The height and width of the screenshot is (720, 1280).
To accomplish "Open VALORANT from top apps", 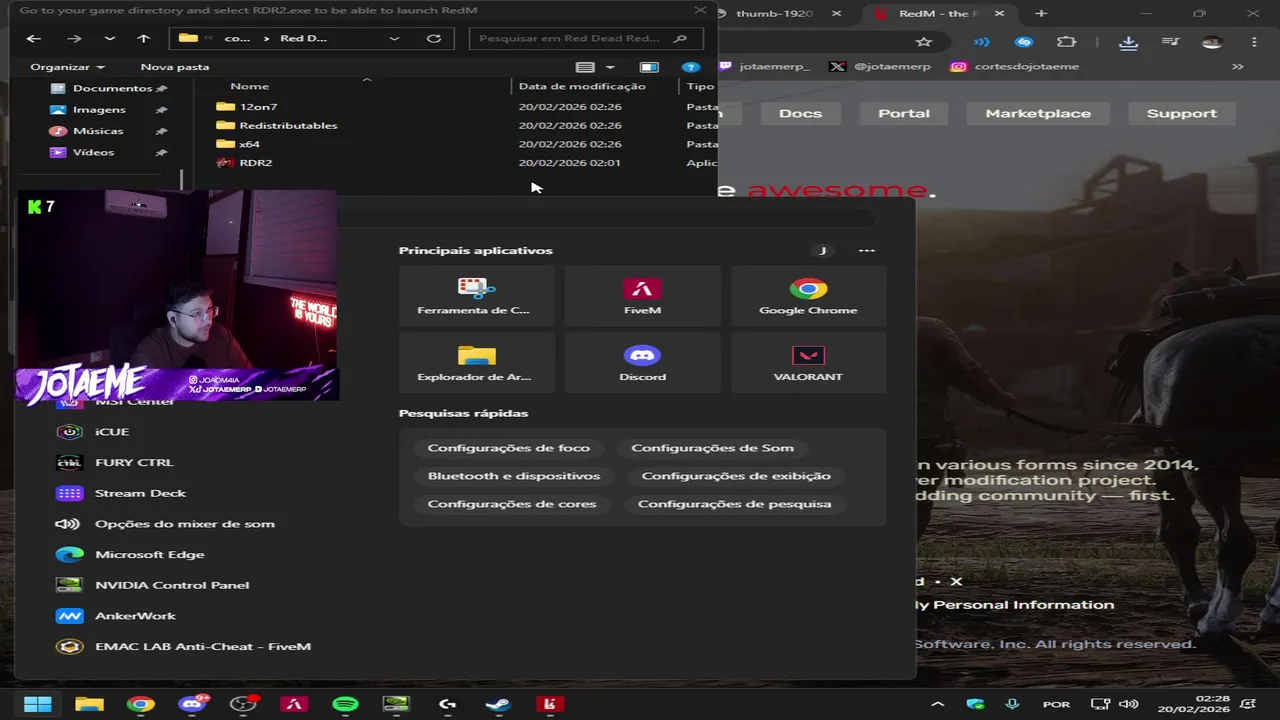I will coord(808,363).
